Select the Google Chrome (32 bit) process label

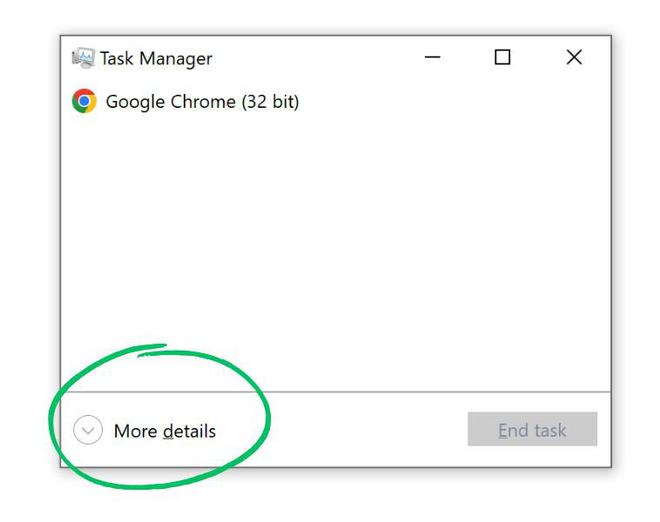pos(201,101)
